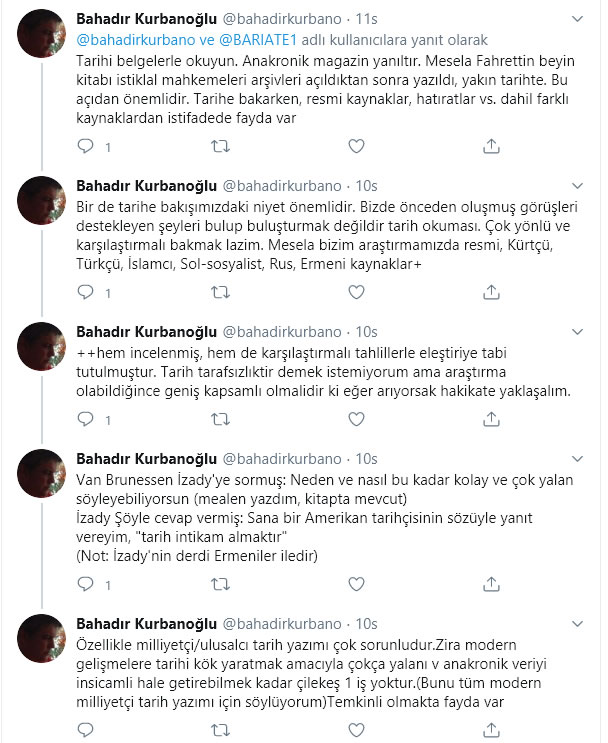Like the 'Tarihi belgelerle okuyun' tweet
Image resolution: width=608 pixels, height=743 pixels.
click(356, 146)
